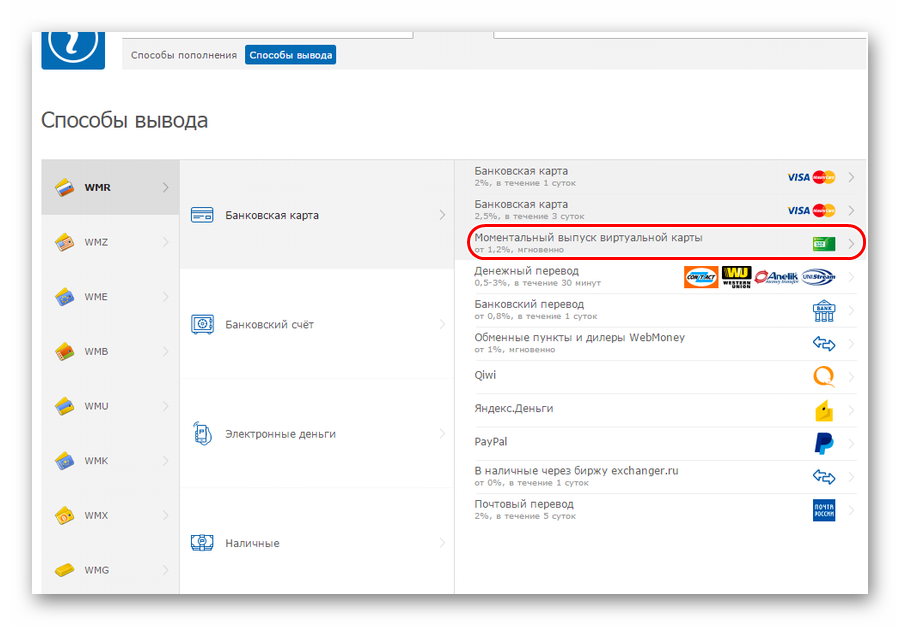This screenshot has height=626, width=900.
Task: Click the exchange arrows icon for exchanger.ru
Action: [824, 477]
